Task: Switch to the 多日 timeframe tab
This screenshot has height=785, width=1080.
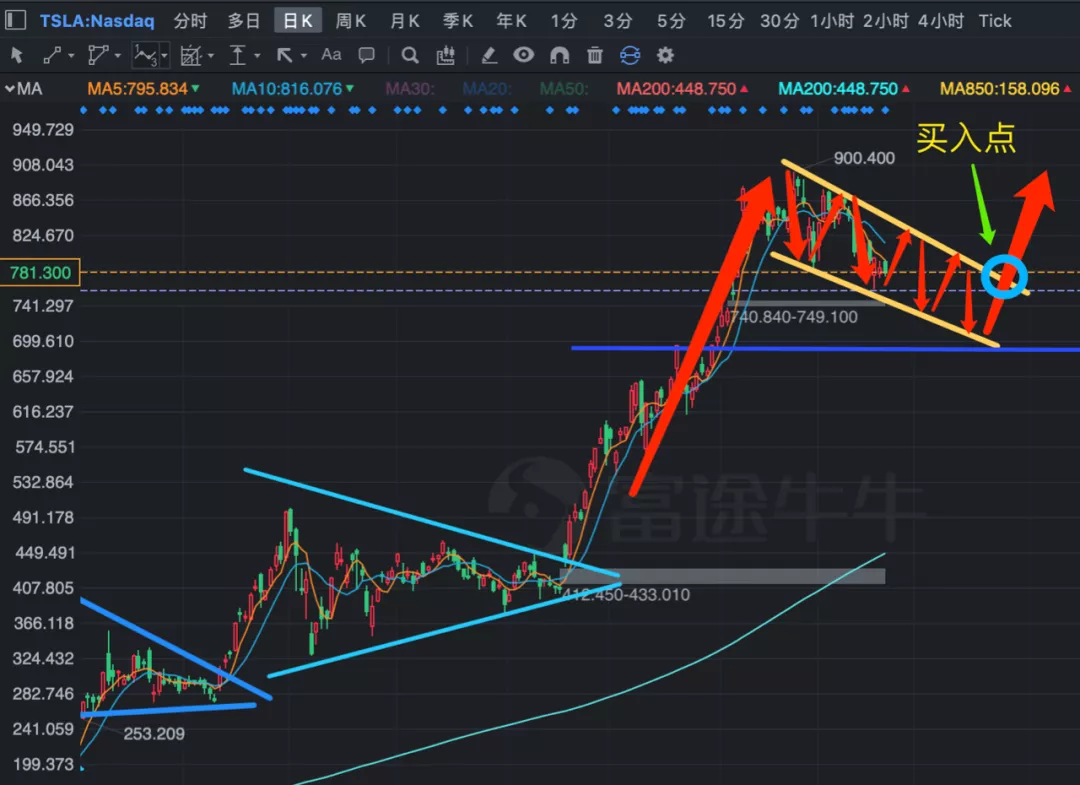Action: [x=244, y=21]
